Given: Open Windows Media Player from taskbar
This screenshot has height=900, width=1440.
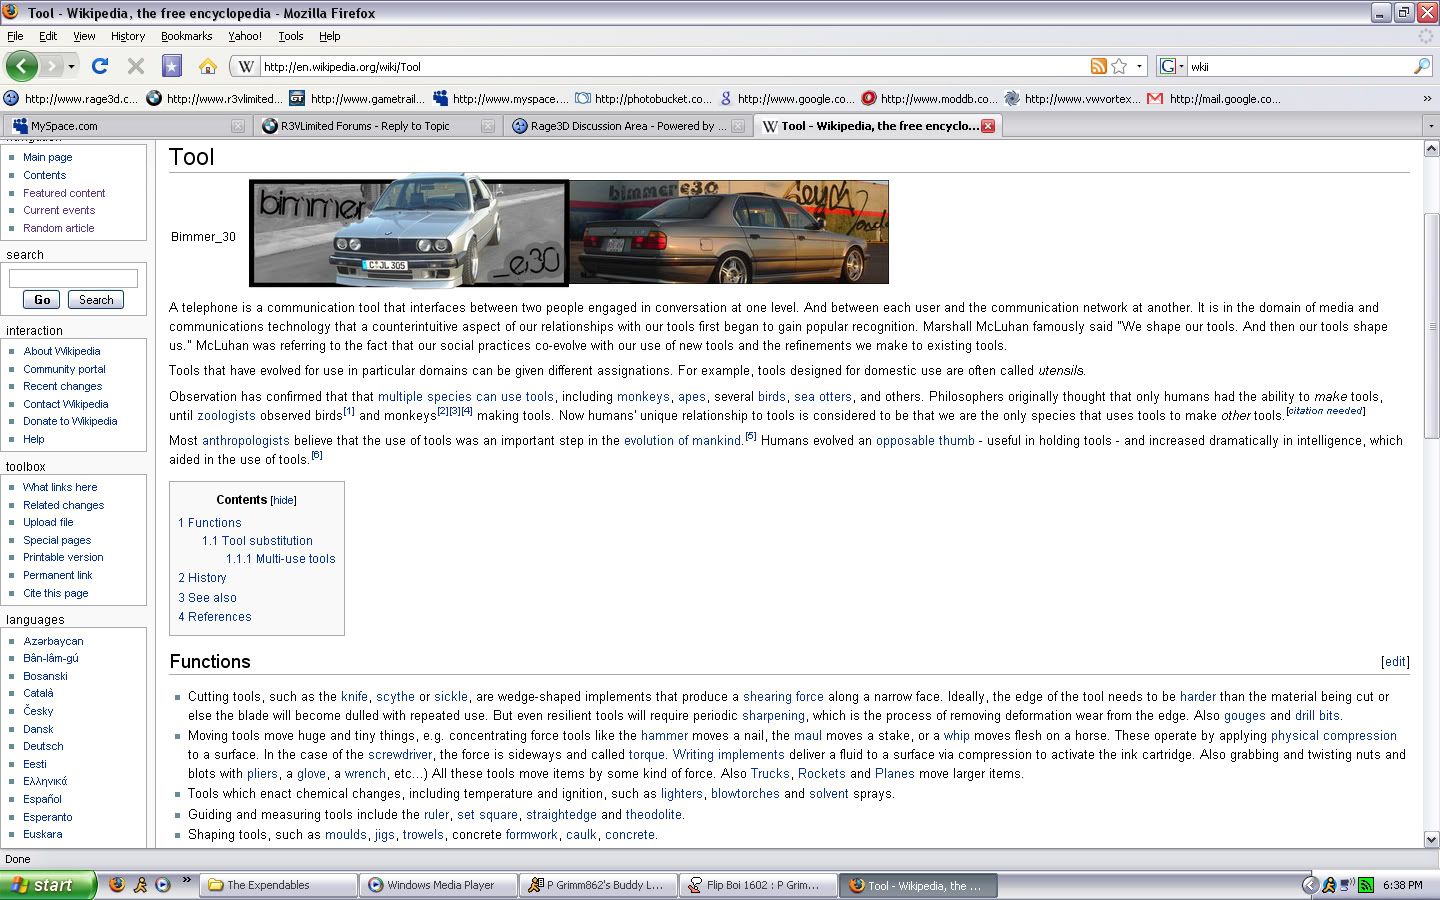Looking at the screenshot, I should click(x=440, y=885).
